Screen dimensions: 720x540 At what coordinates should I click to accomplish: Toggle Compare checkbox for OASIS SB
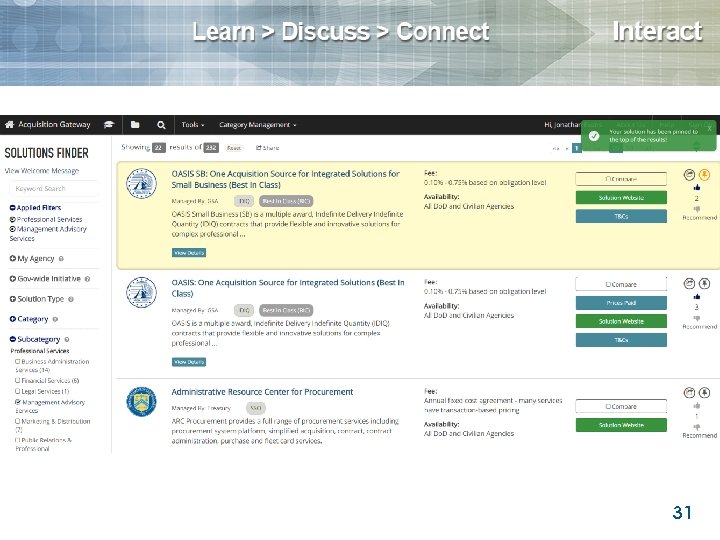[x=608, y=179]
